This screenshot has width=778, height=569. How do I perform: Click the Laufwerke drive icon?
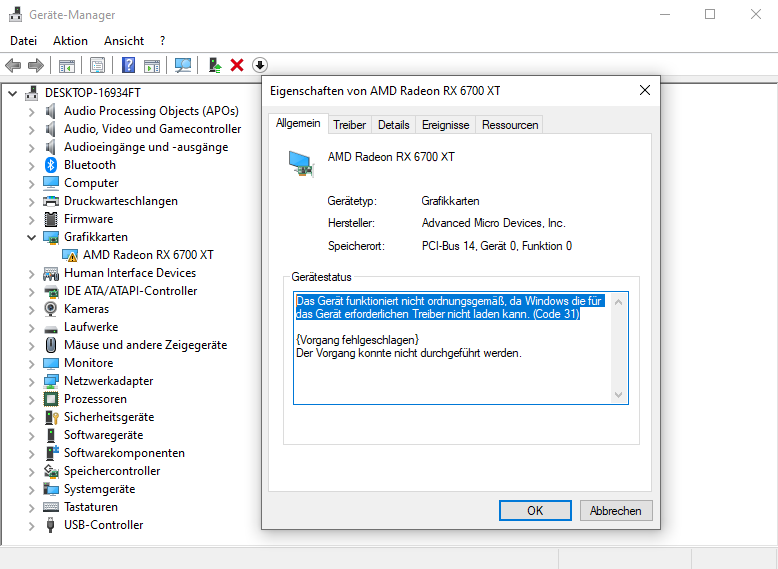(51, 328)
